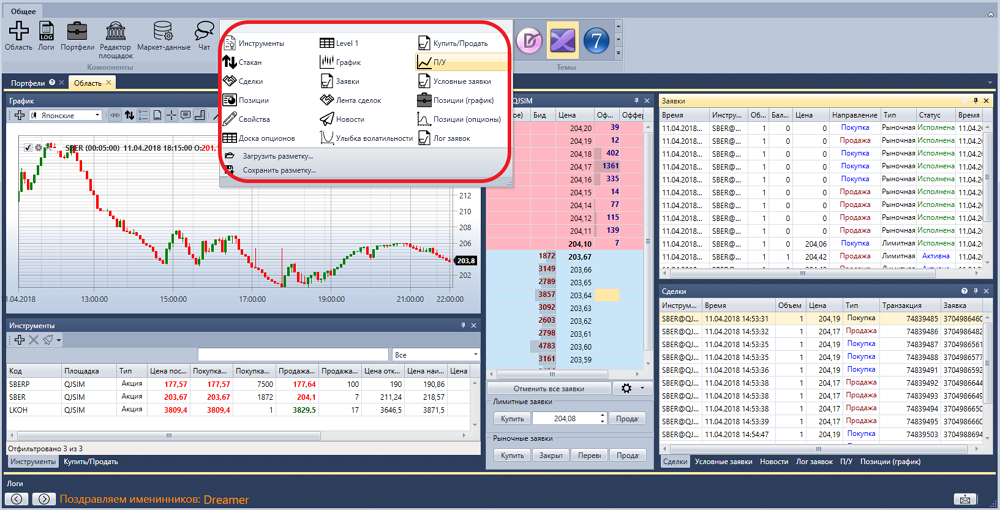1000x510 pixels.
Task: Toggle up-down arrows button in chart toolbar
Action: (x=129, y=115)
